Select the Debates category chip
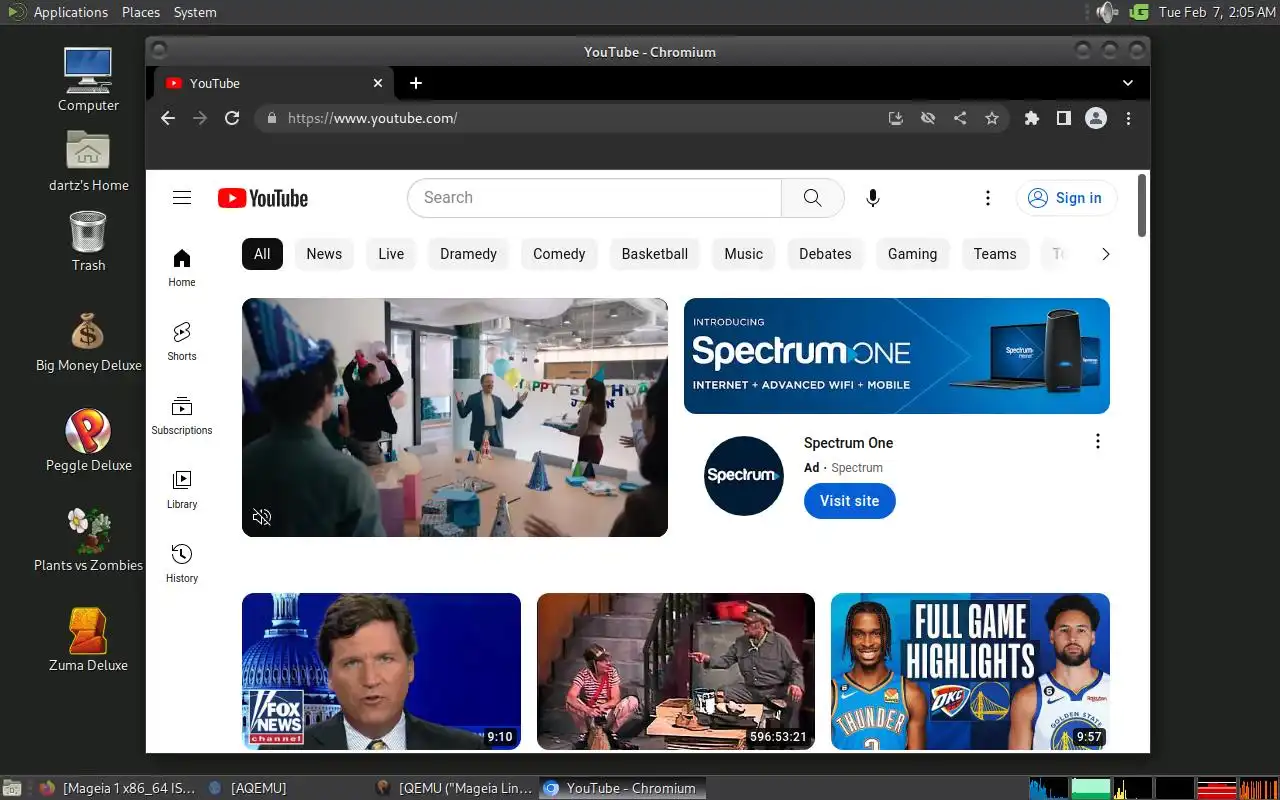This screenshot has width=1280, height=800. click(x=825, y=254)
